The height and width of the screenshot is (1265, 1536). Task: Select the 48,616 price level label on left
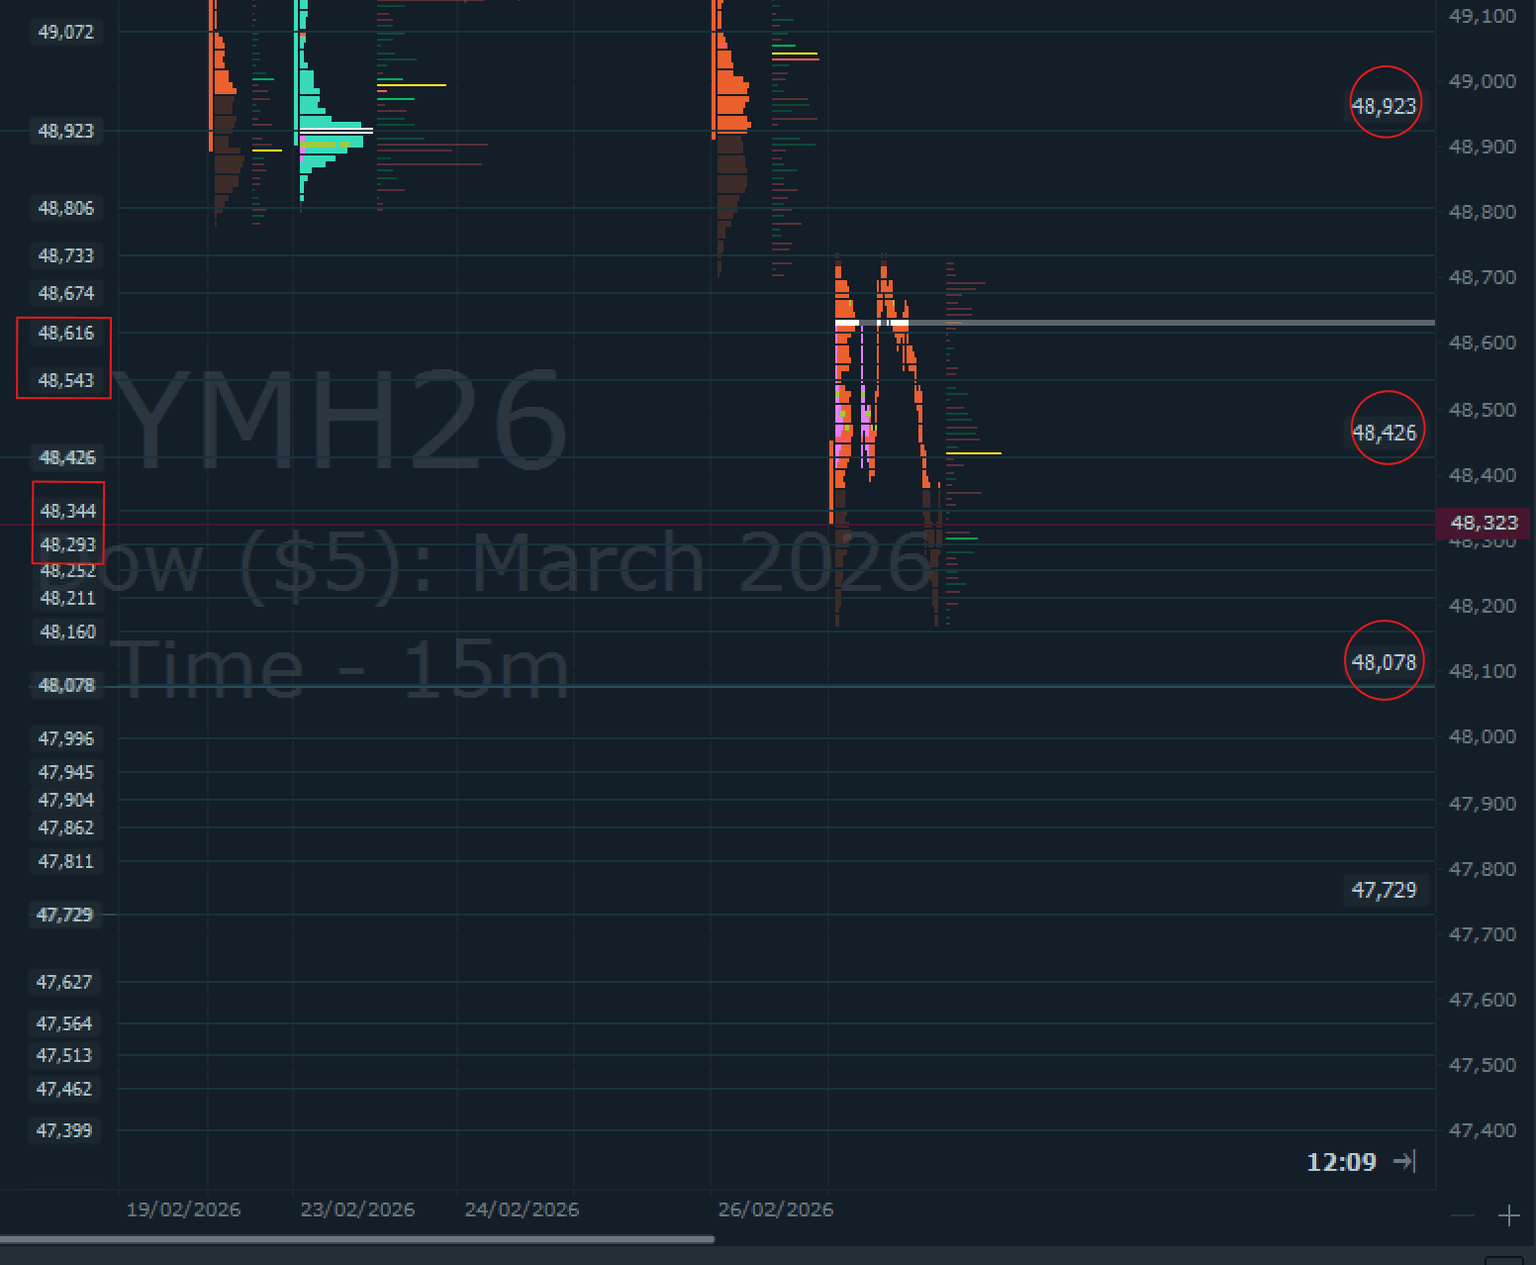coord(66,333)
